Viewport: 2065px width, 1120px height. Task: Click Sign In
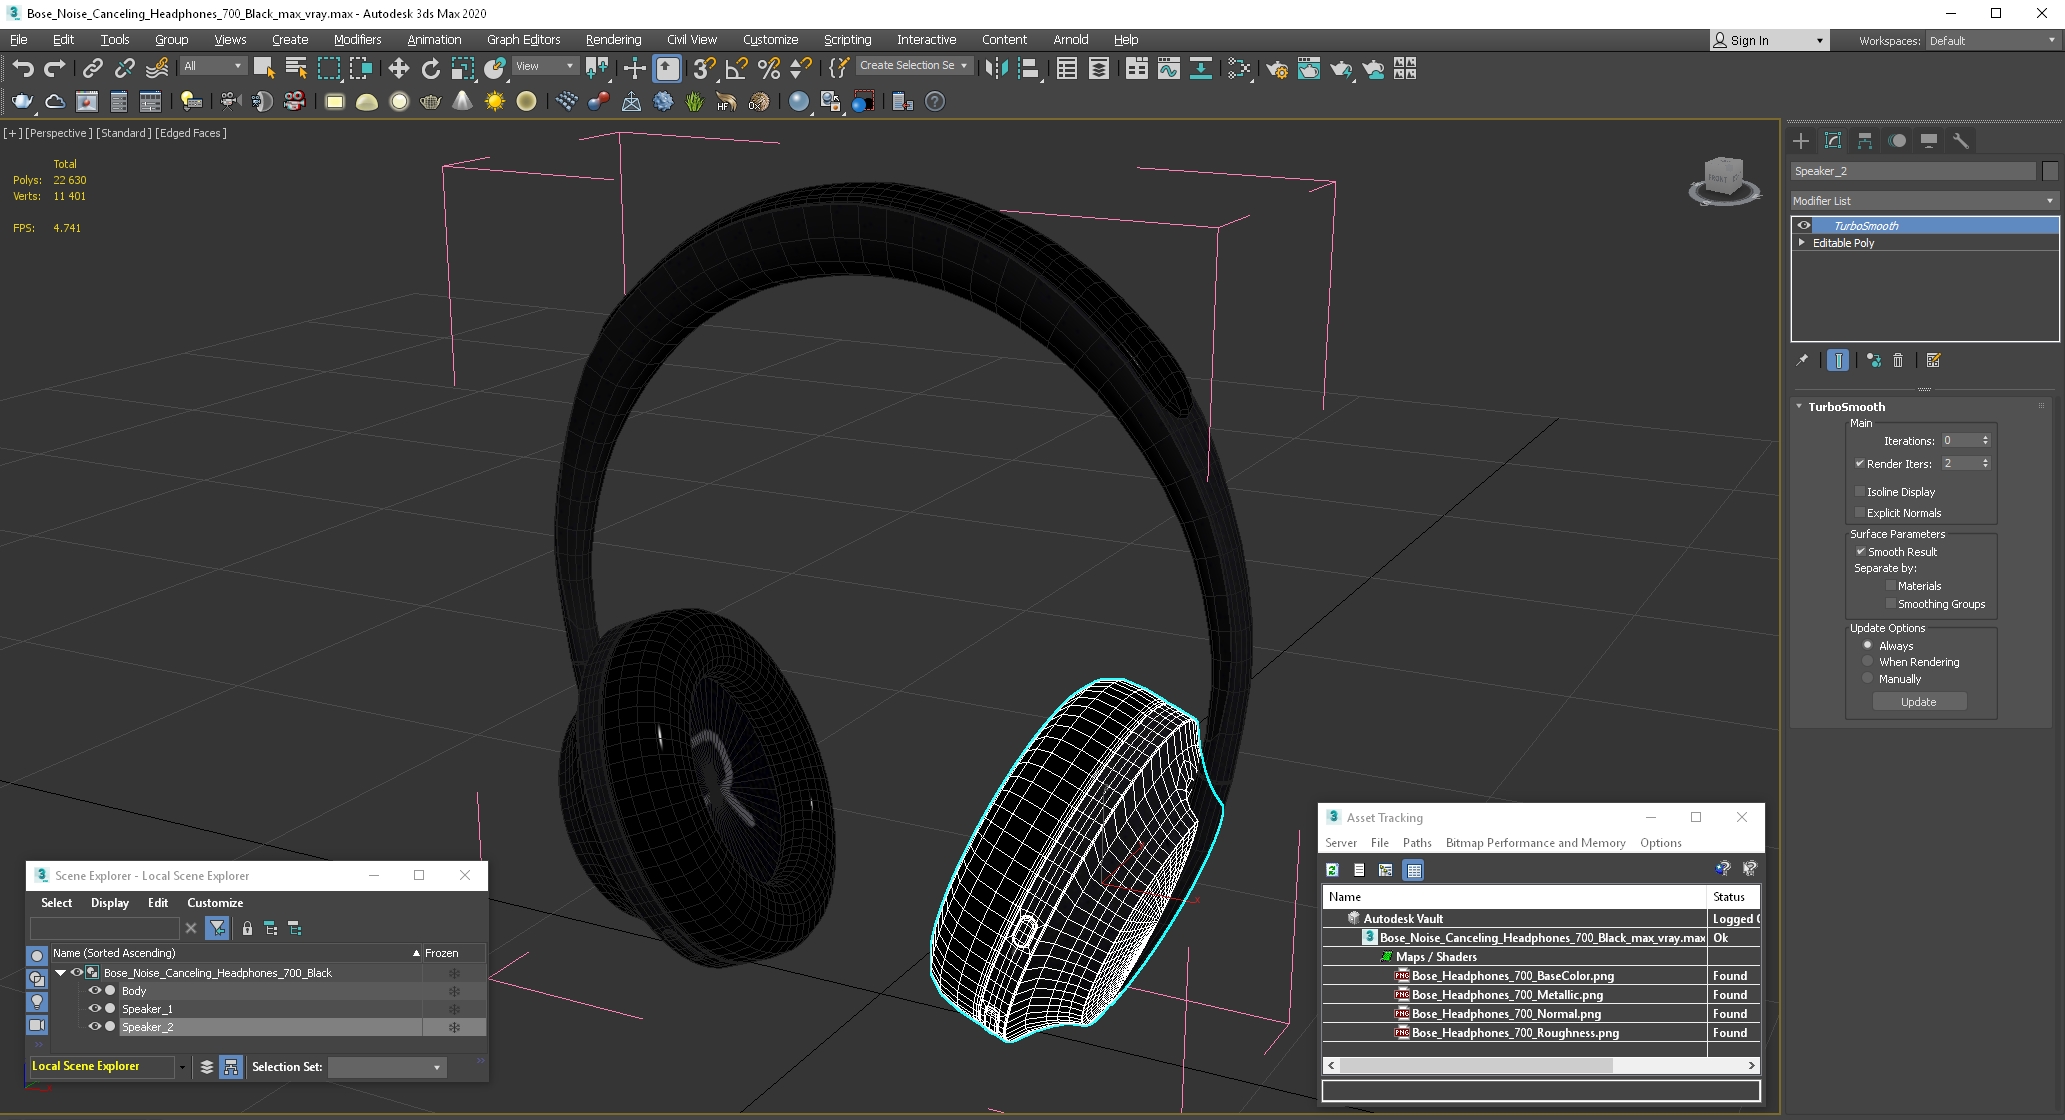(1749, 40)
